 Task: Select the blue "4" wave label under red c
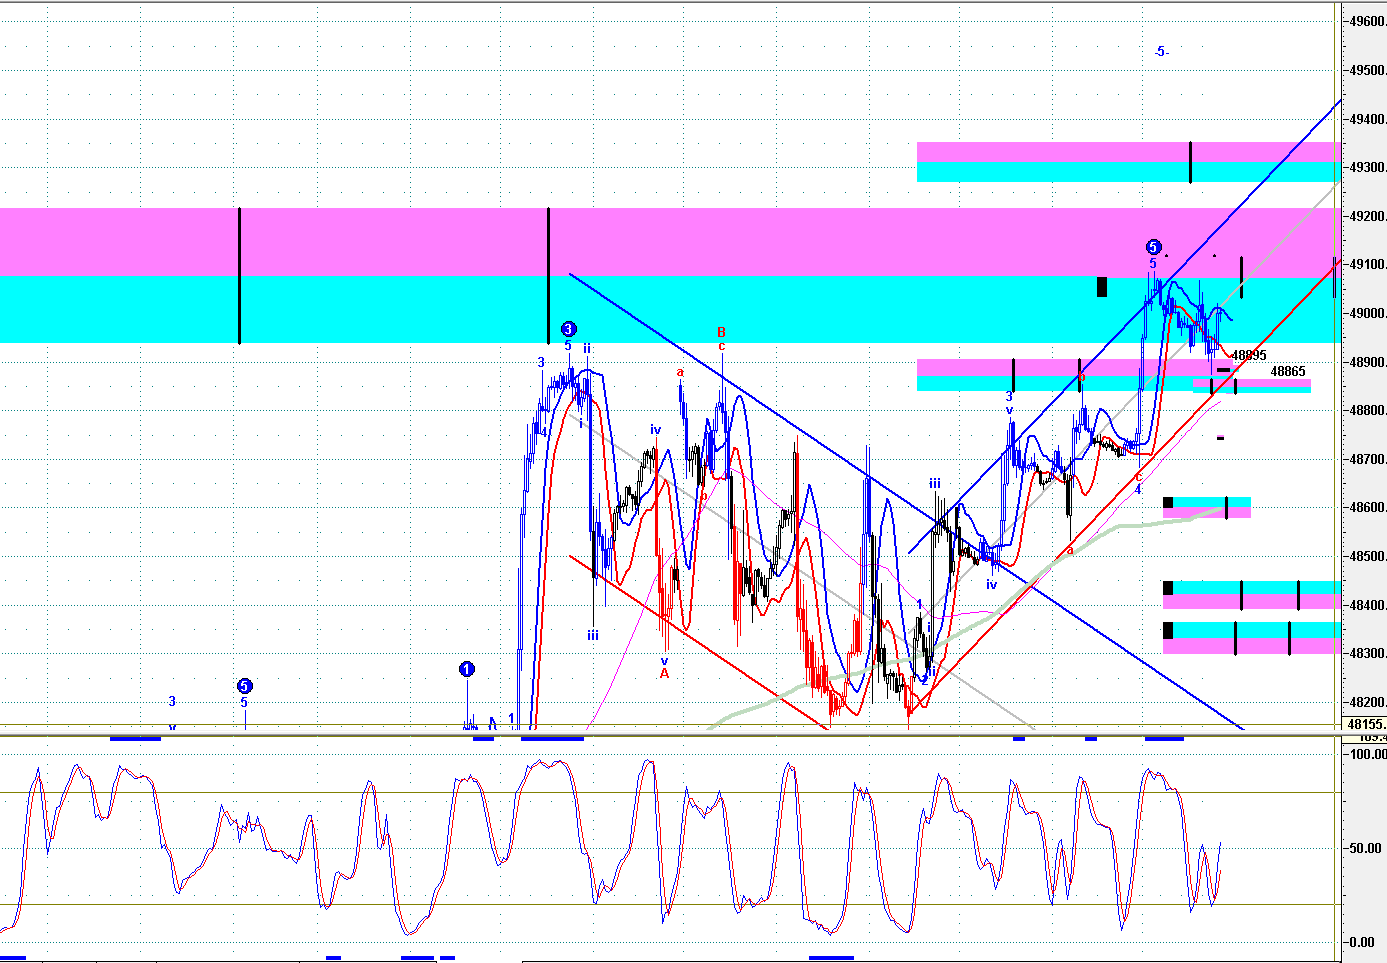click(x=1138, y=489)
